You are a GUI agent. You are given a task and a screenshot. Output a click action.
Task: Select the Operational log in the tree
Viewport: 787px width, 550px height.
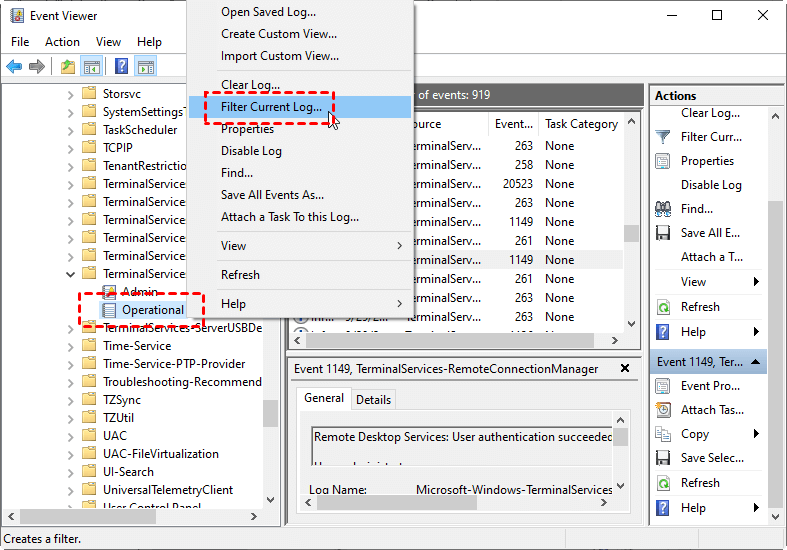point(152,310)
